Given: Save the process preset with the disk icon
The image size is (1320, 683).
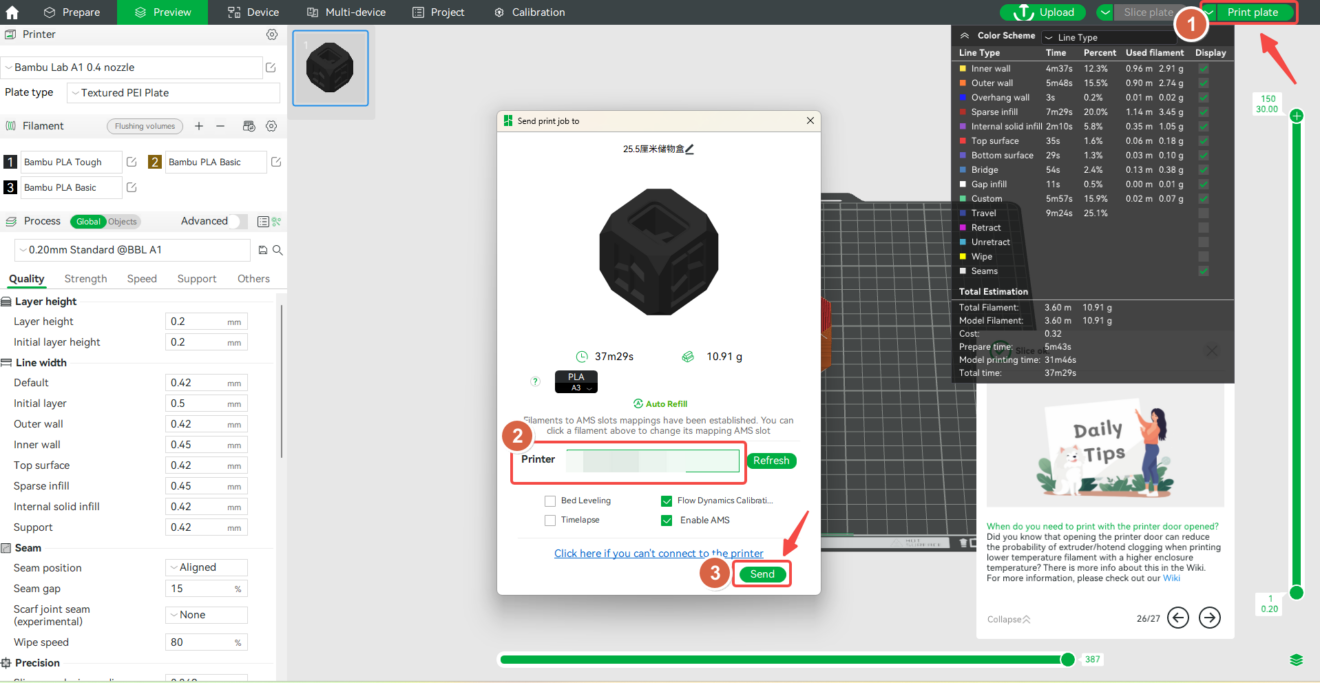Looking at the screenshot, I should point(263,249).
